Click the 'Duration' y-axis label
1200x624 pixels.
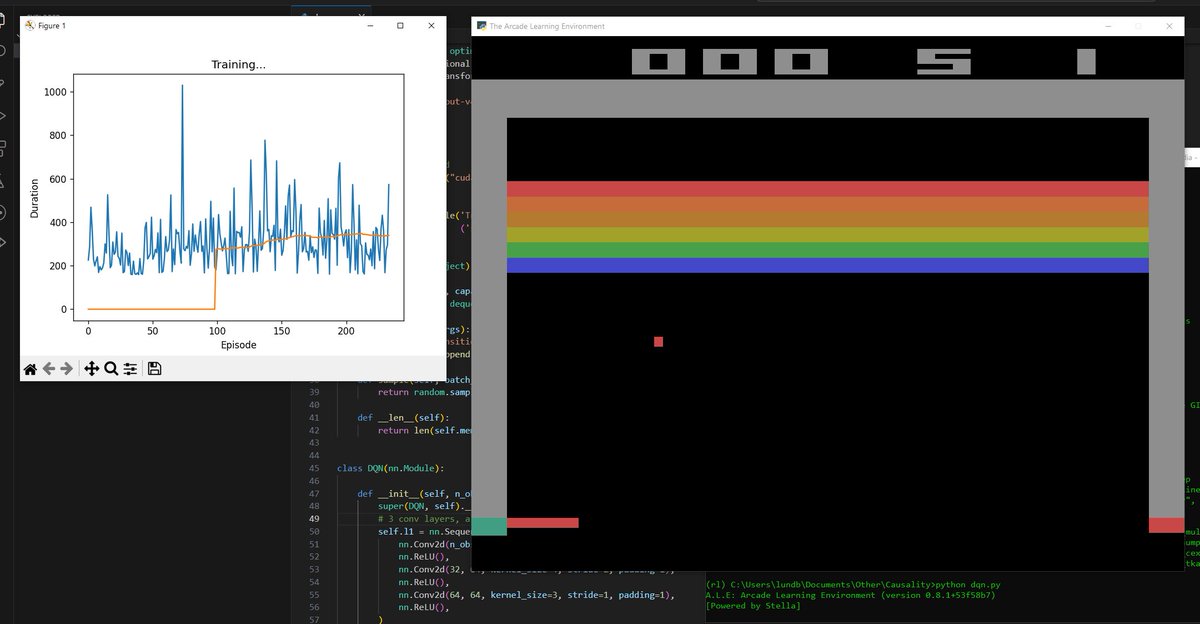point(33,199)
